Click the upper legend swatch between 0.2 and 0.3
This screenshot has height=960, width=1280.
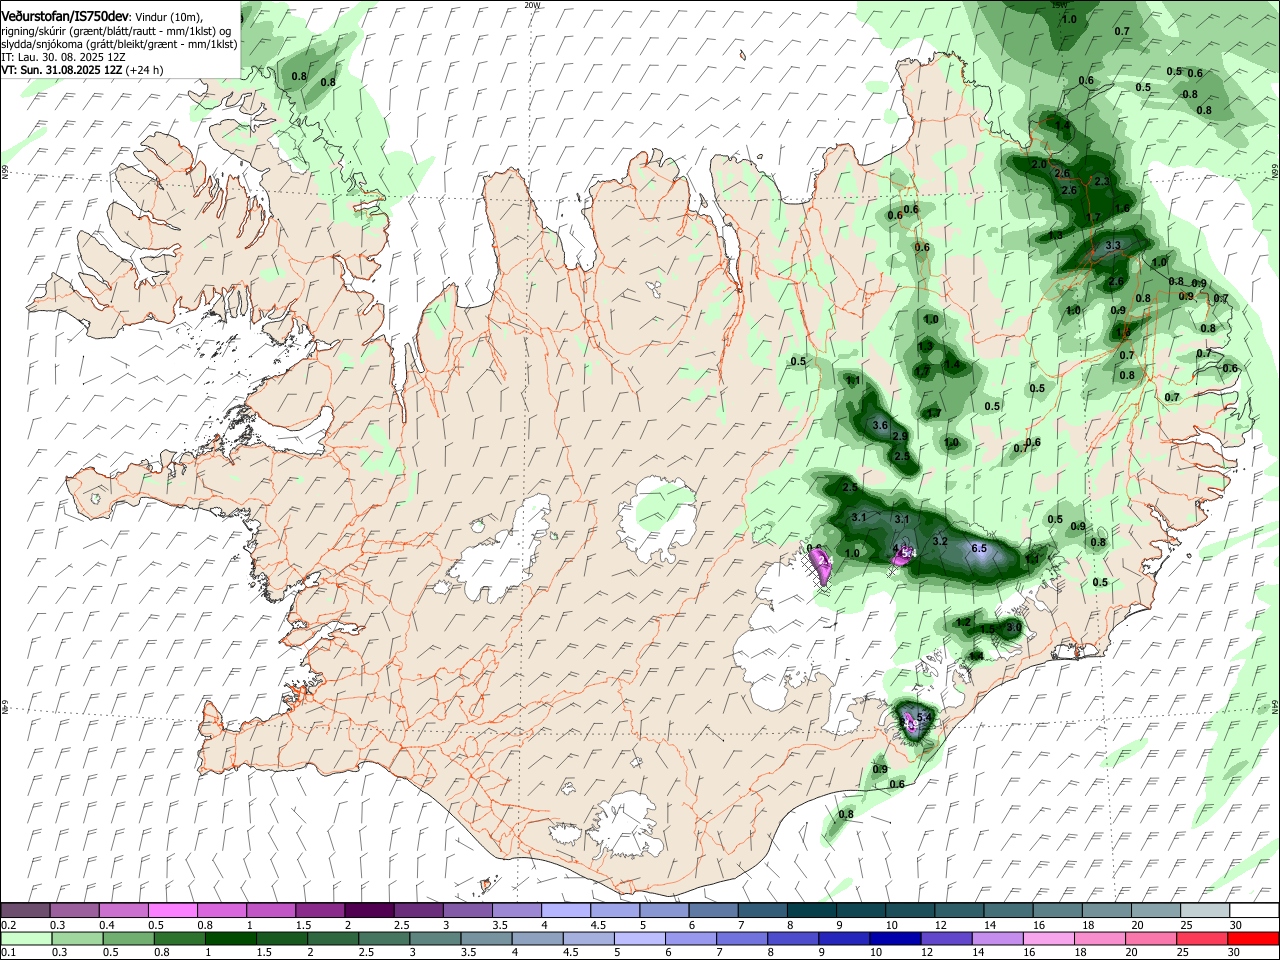point(25,910)
